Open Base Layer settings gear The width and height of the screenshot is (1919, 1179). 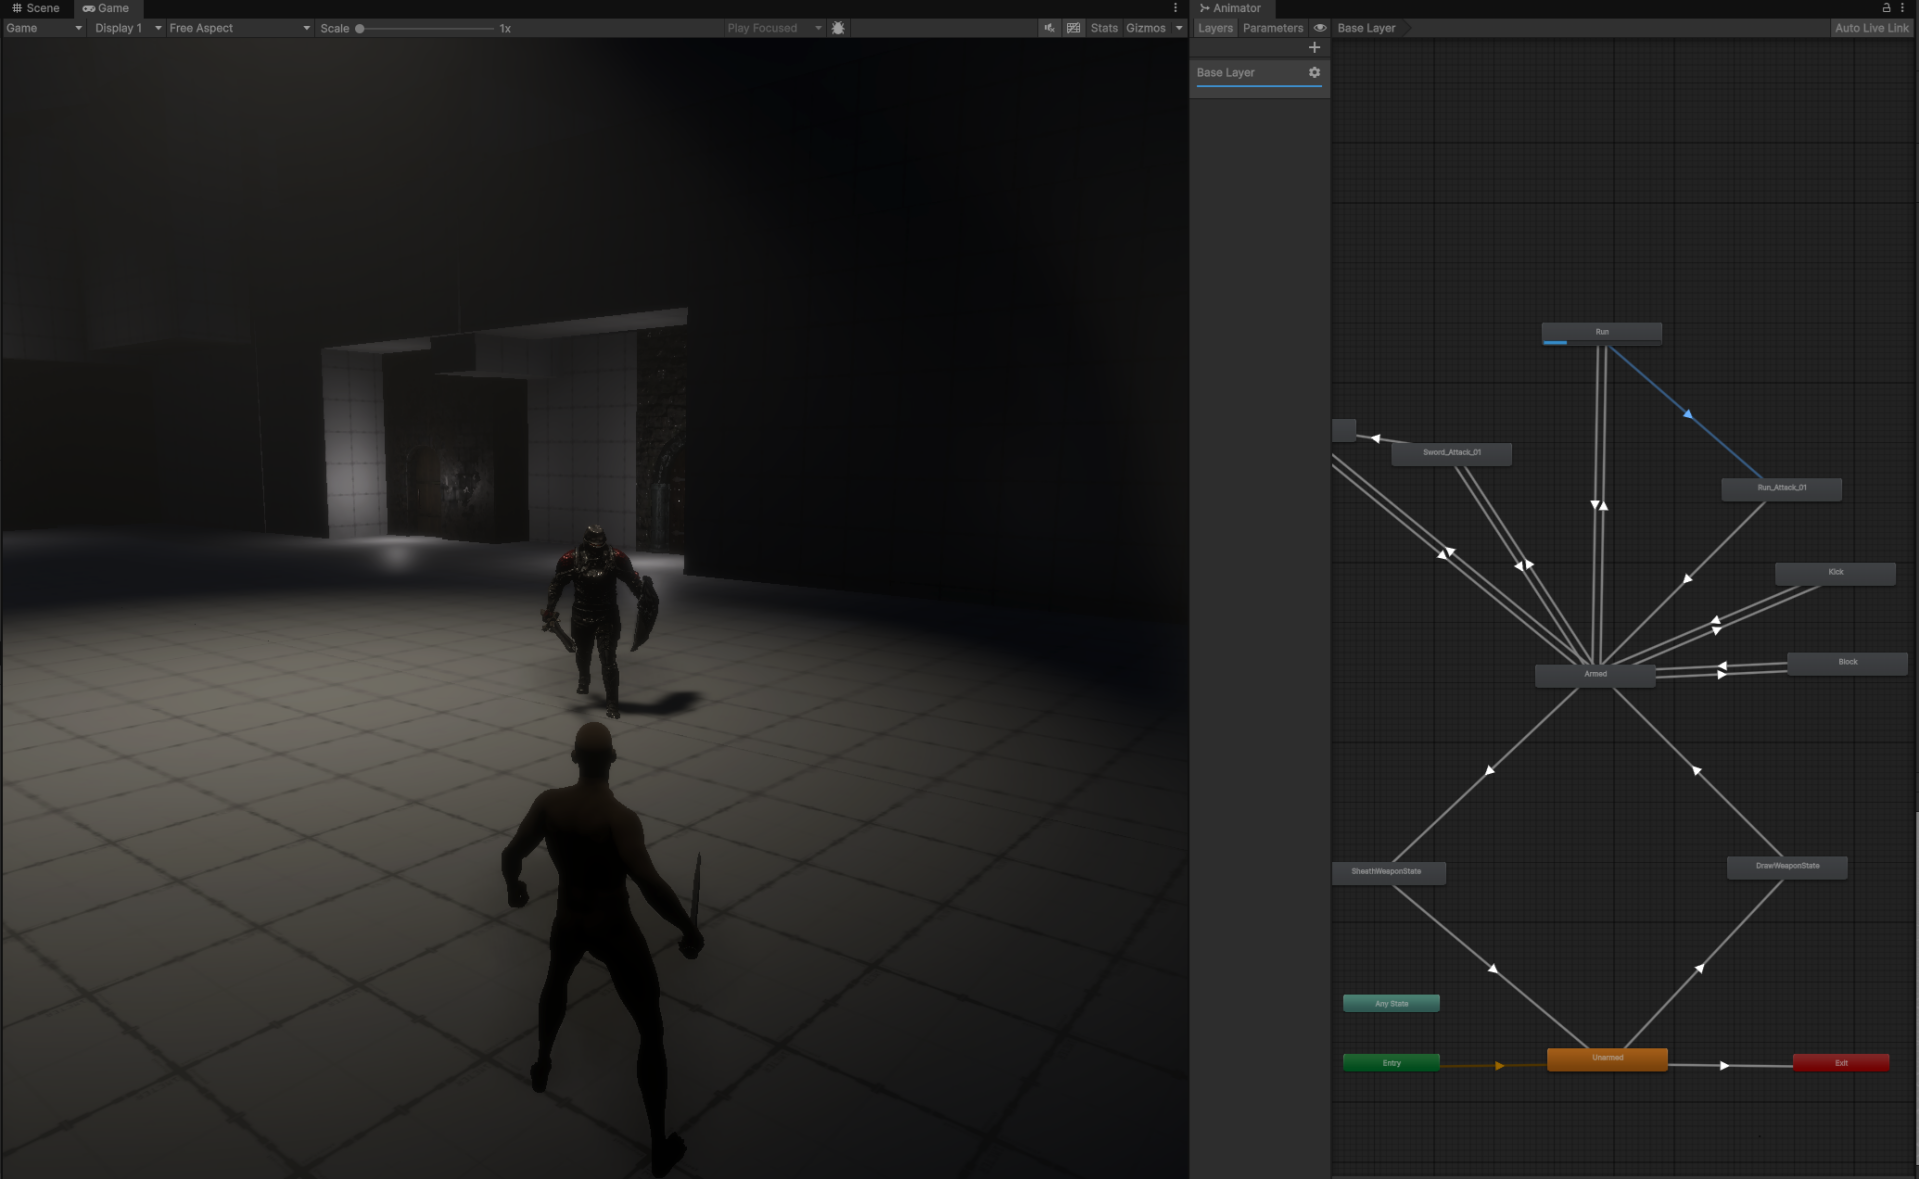[1314, 72]
